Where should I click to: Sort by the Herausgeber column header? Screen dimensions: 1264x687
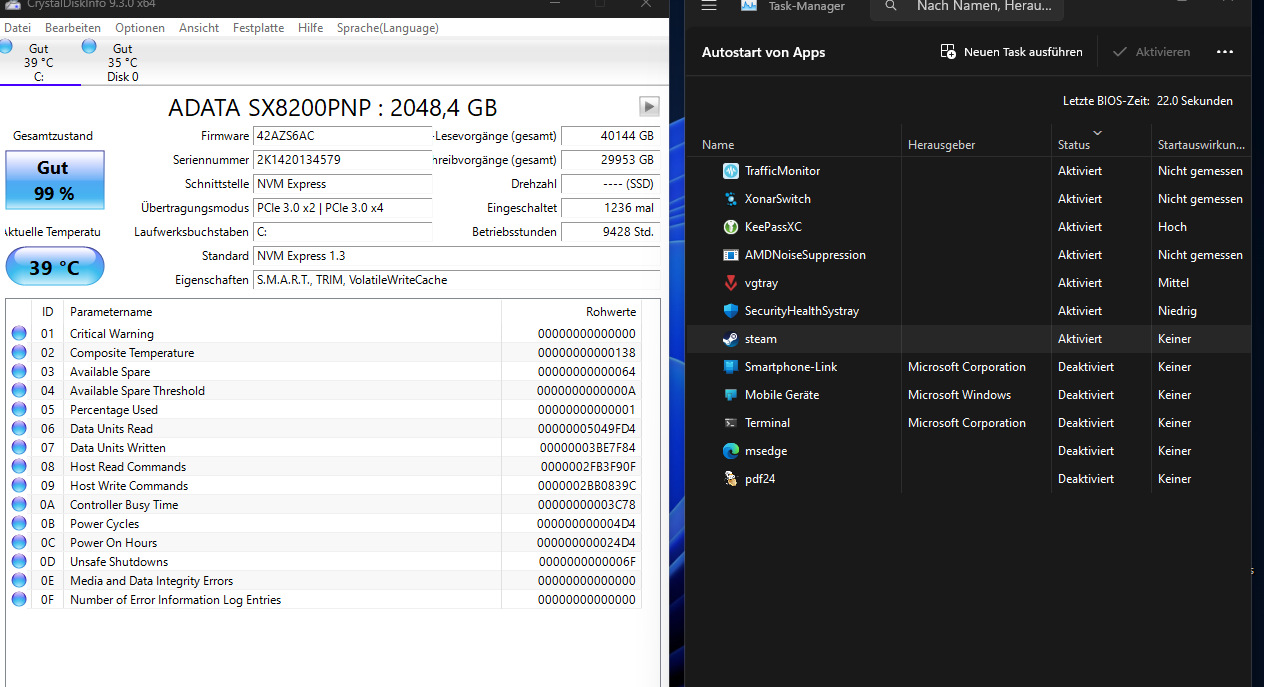click(977, 145)
